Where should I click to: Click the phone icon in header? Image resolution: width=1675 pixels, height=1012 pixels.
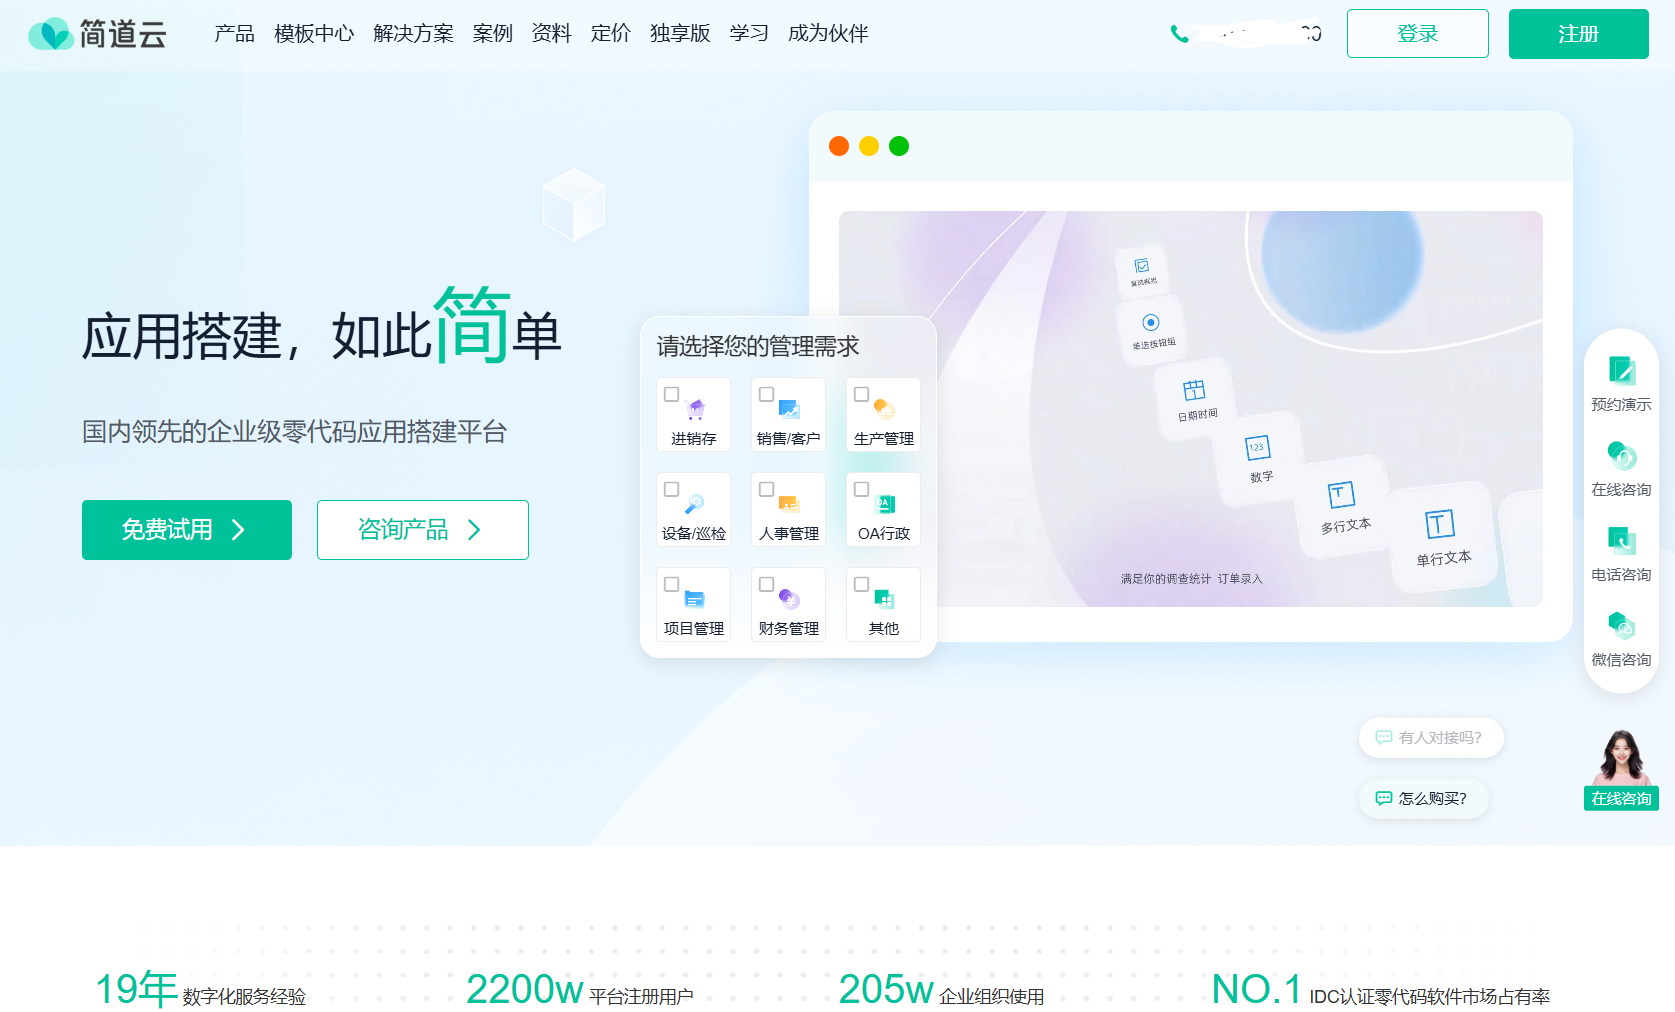click(x=1180, y=34)
